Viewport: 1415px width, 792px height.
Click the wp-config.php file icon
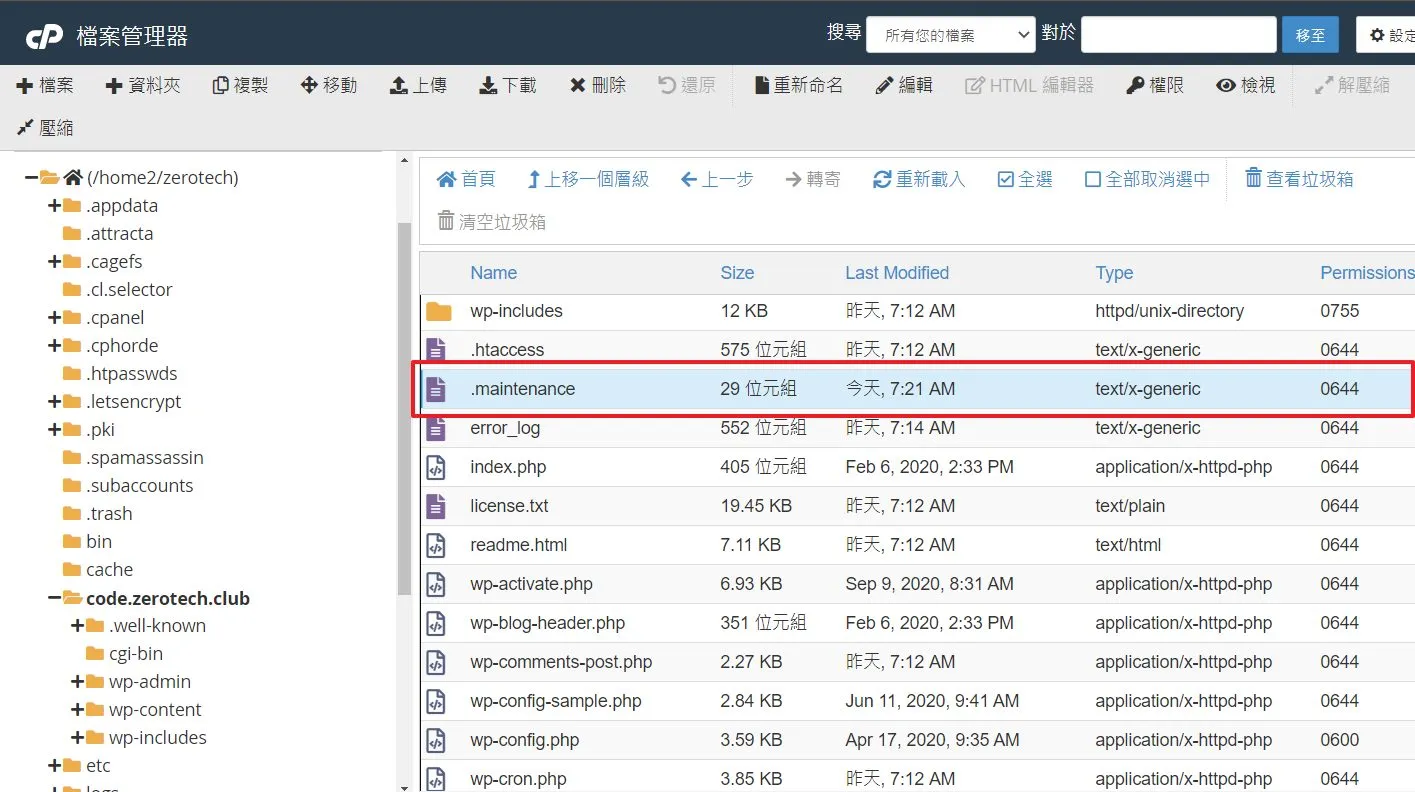point(436,740)
